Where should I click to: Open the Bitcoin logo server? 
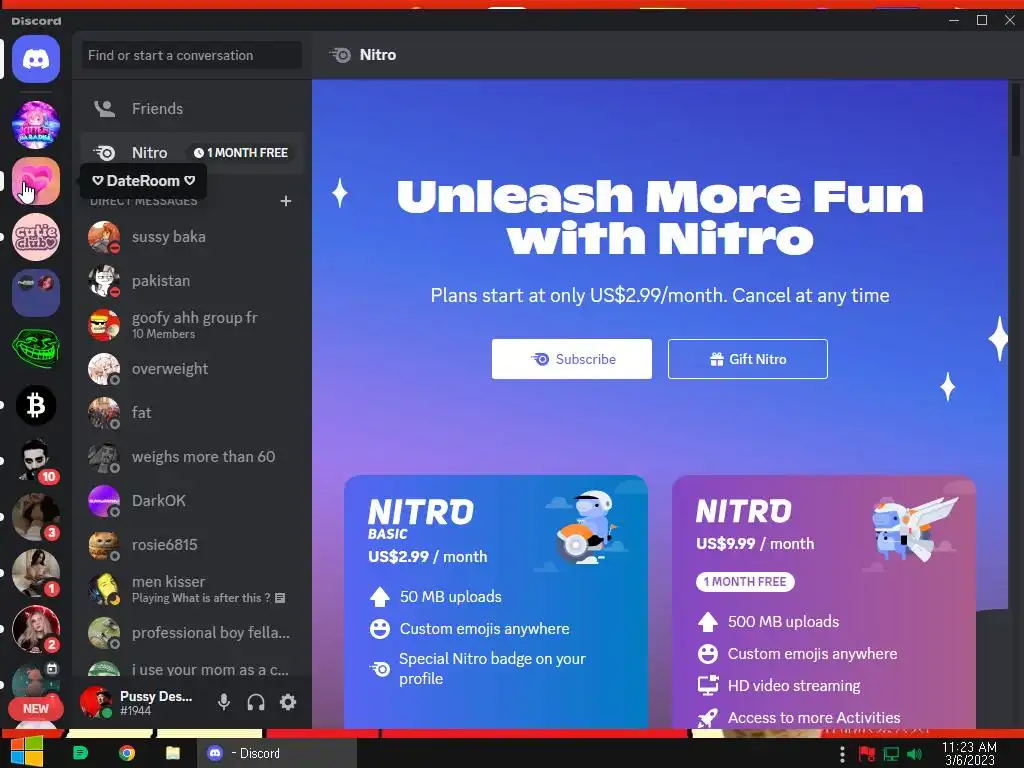[x=36, y=406]
